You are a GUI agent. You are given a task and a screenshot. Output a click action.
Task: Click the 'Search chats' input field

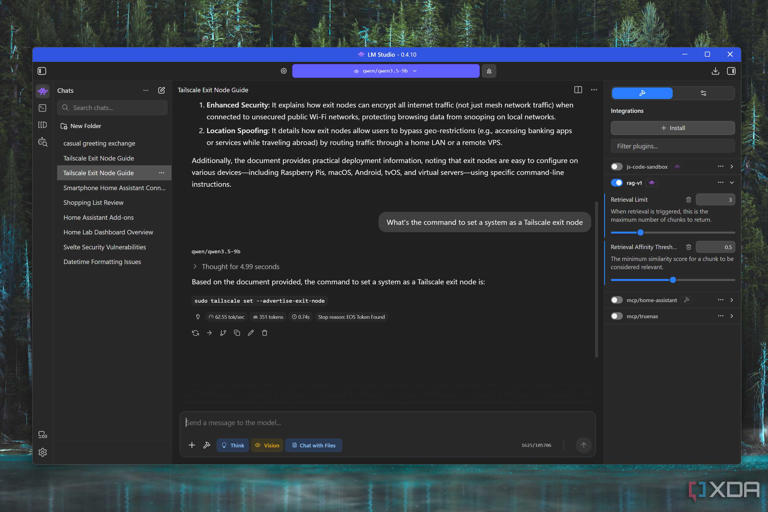tap(112, 107)
